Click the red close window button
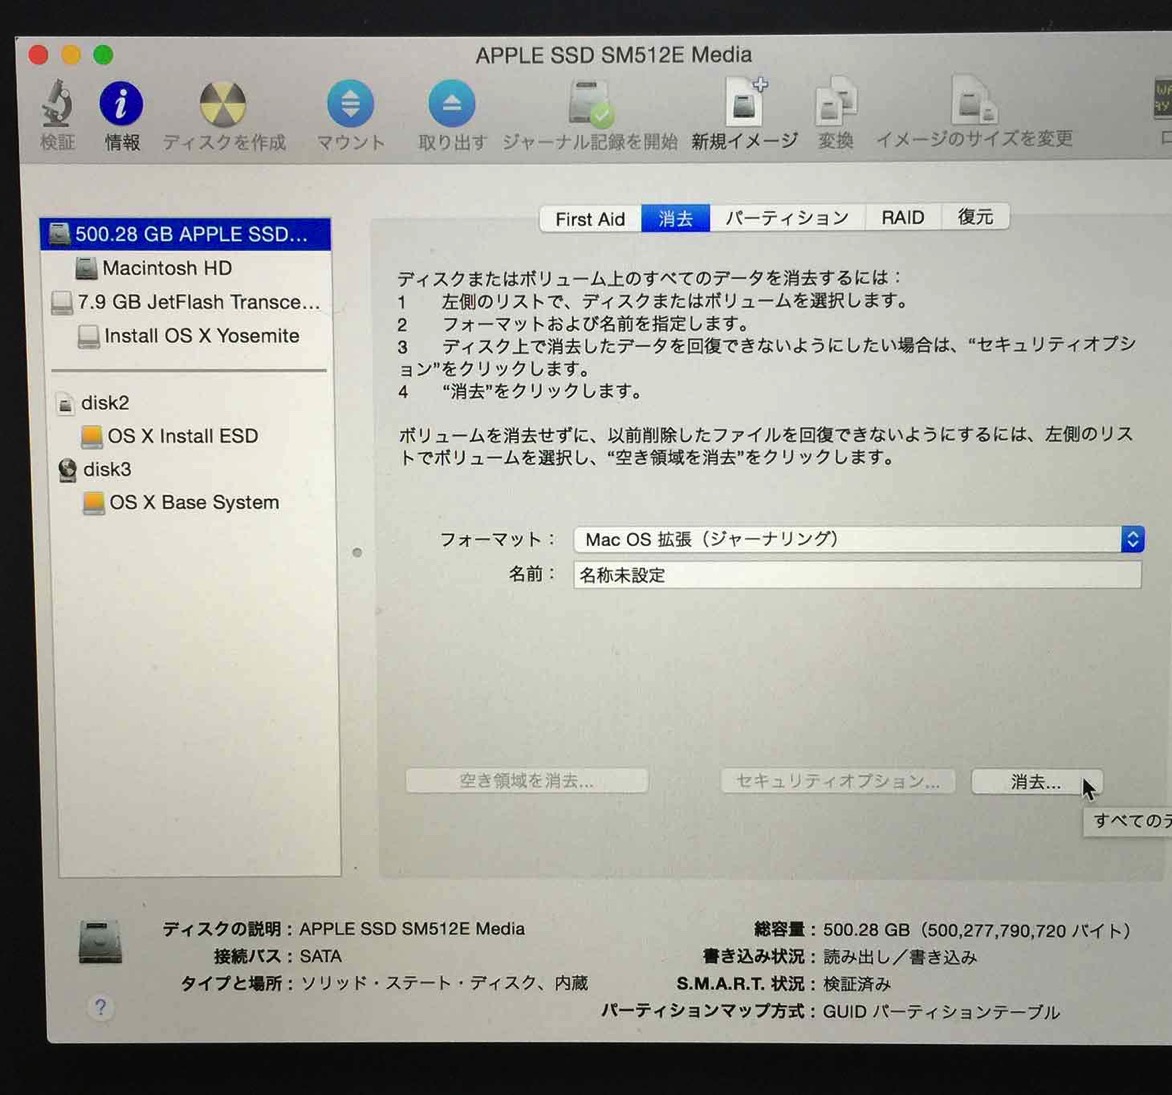The width and height of the screenshot is (1172, 1095). [x=38, y=55]
